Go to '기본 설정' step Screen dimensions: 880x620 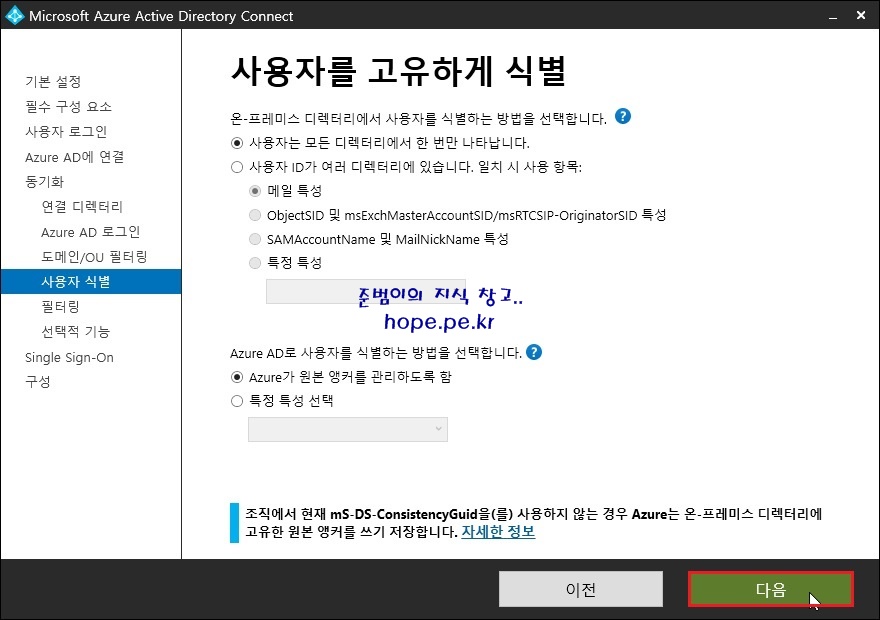tap(53, 82)
